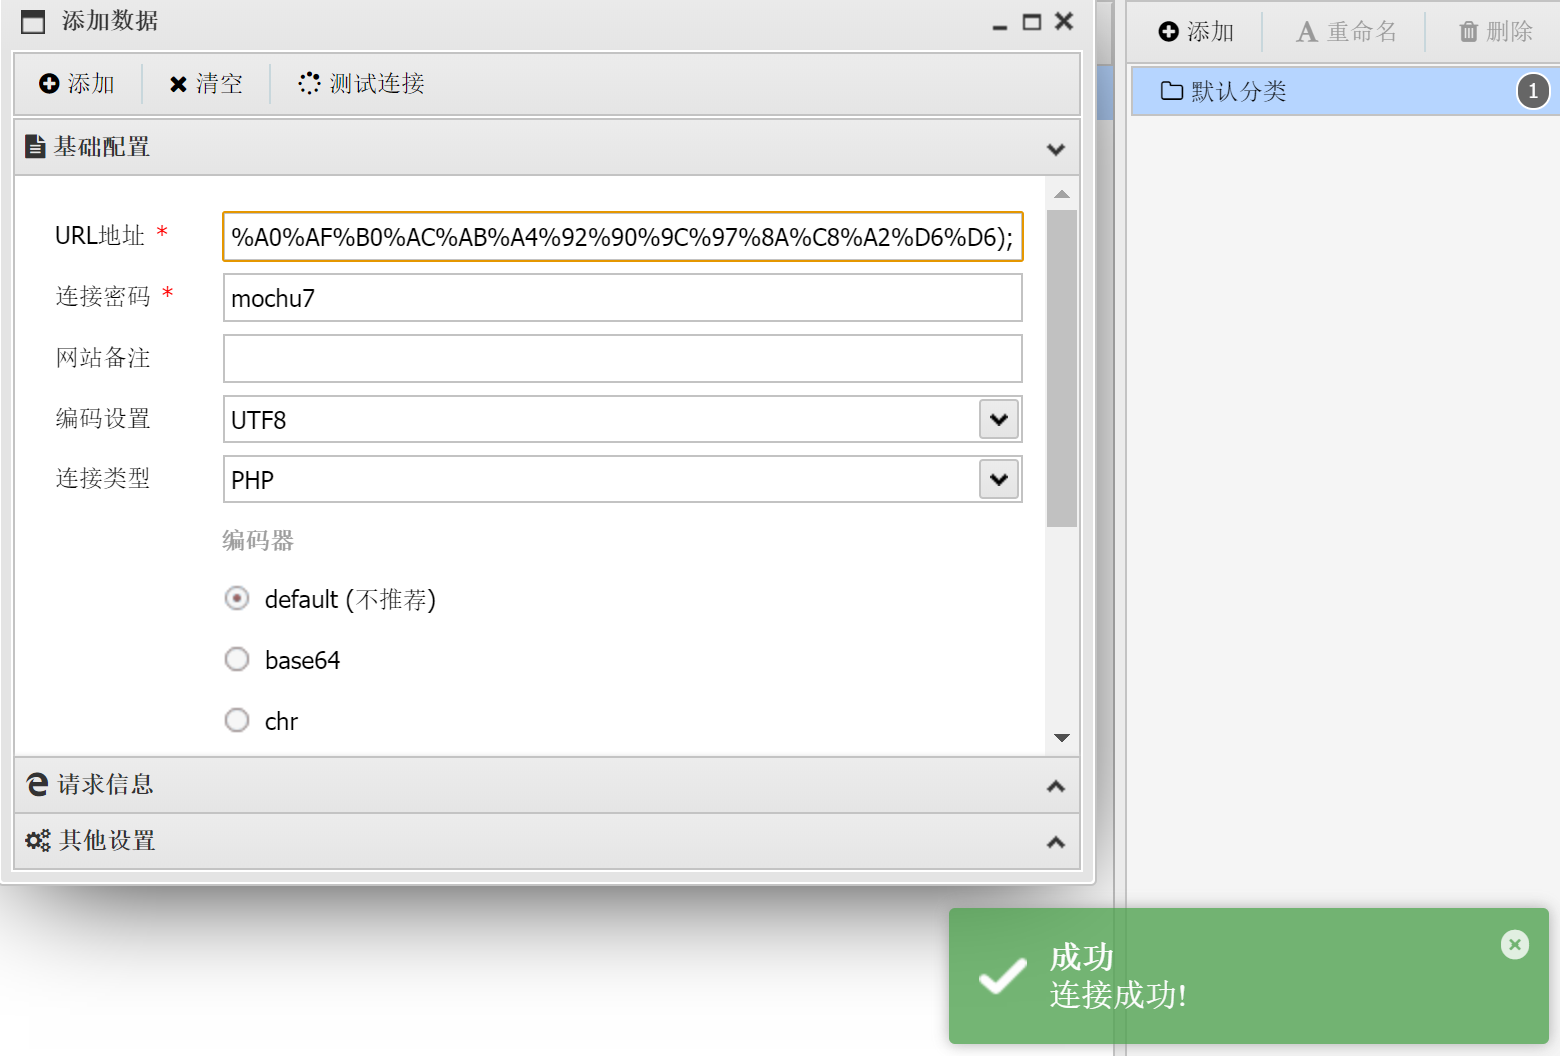Click the 基础配置 document icon
The image size is (1560, 1056).
tap(35, 147)
